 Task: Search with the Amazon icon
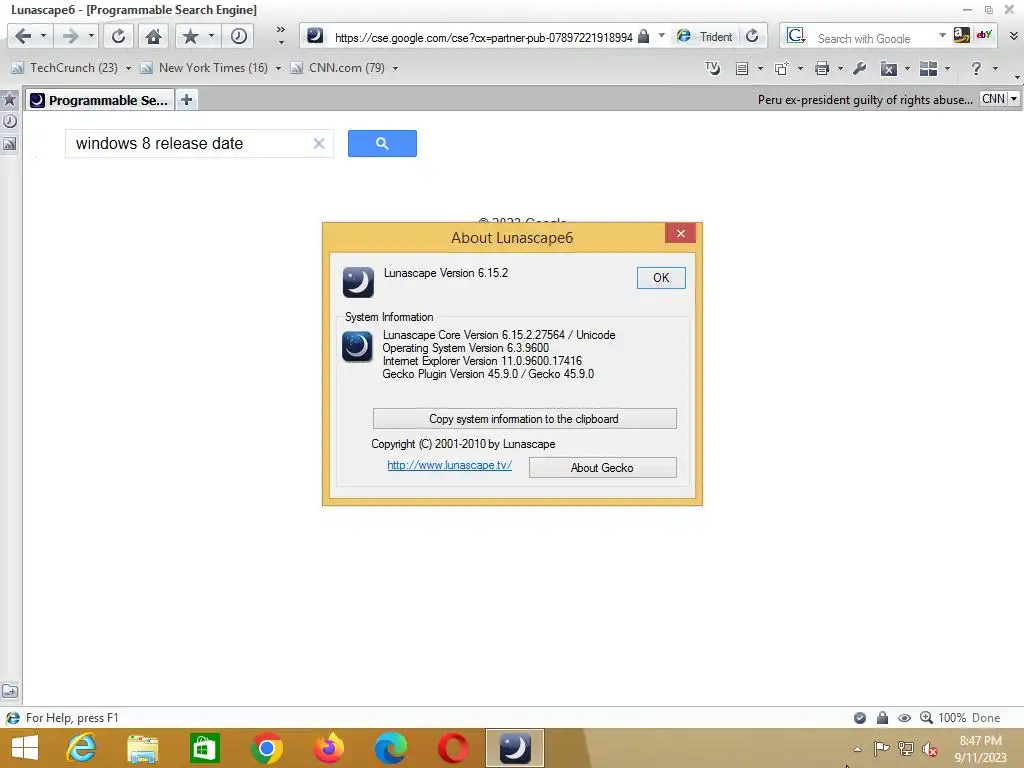tap(961, 35)
